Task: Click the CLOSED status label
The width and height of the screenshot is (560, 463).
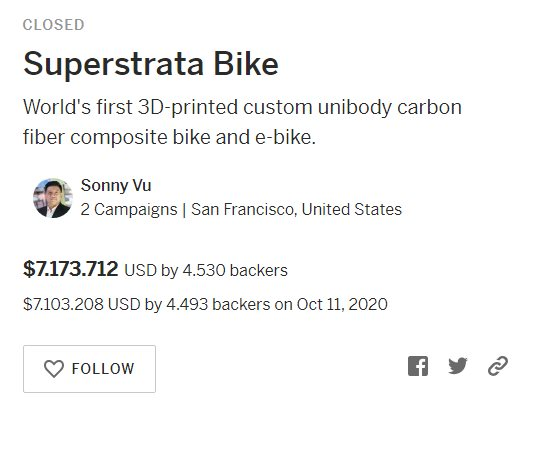Action: [x=54, y=25]
